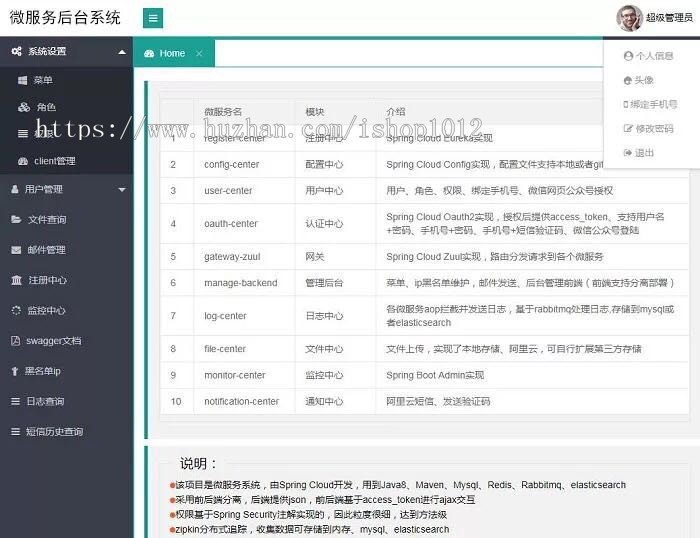Close the Home tab with the X
Viewport: 700px width, 538px height.
point(199,54)
